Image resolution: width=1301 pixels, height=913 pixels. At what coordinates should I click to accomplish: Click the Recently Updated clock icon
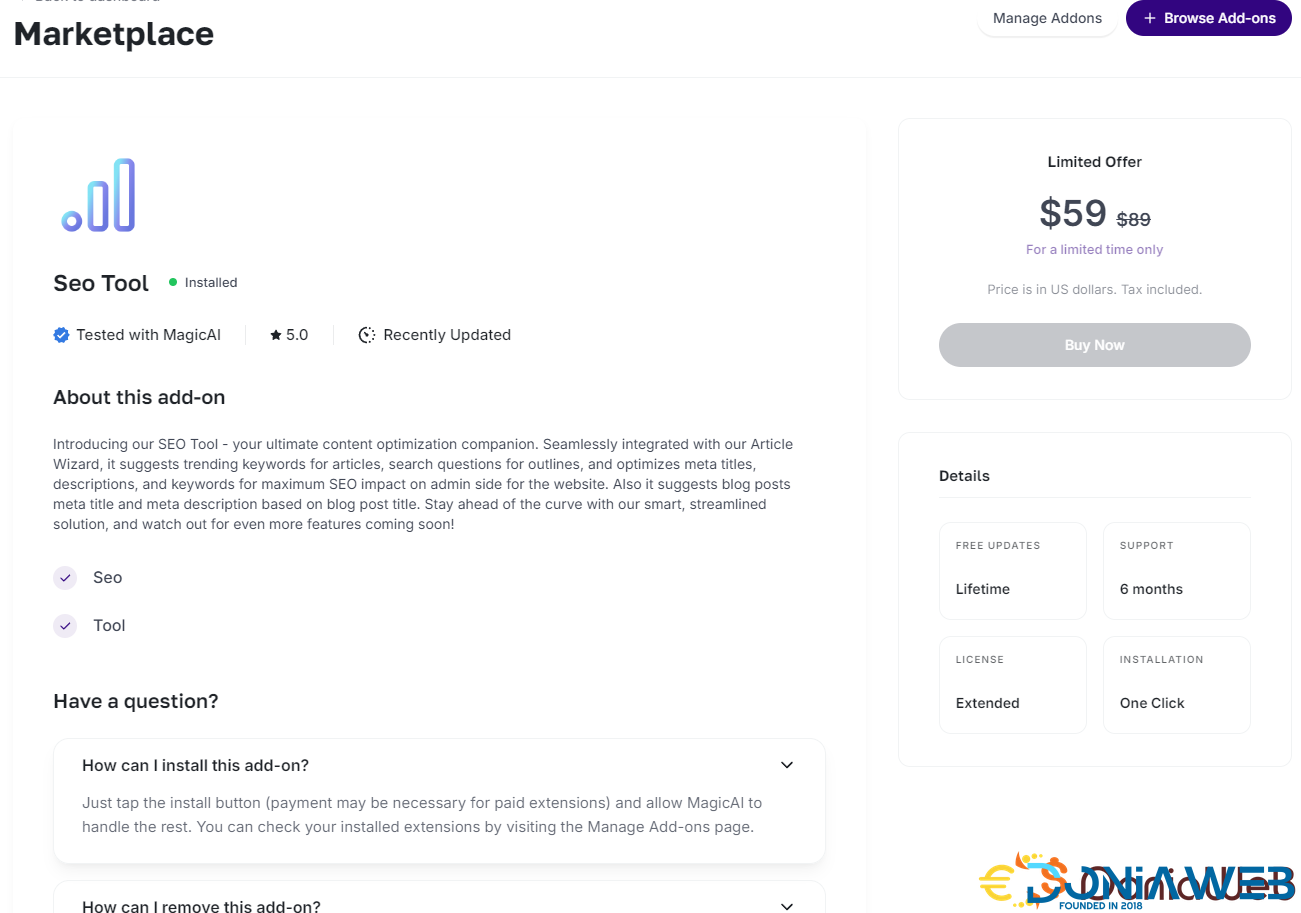click(367, 335)
